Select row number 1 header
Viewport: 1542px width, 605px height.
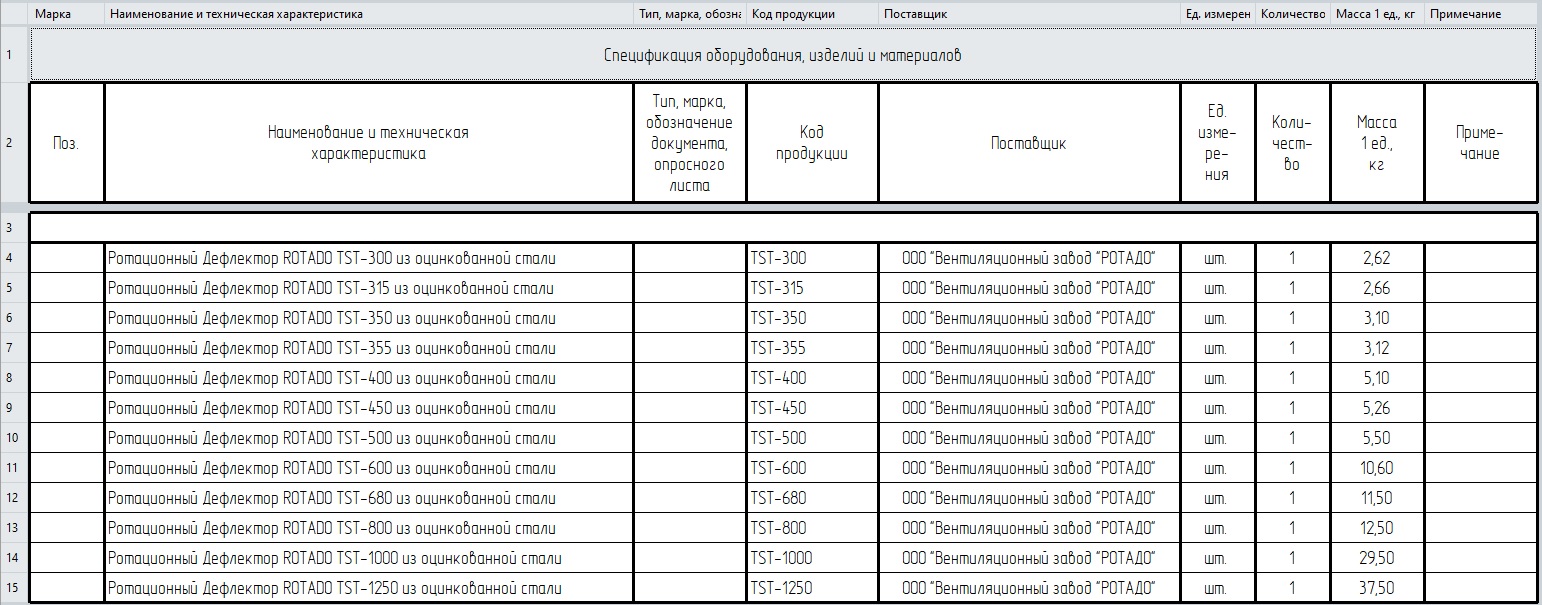pos(15,55)
